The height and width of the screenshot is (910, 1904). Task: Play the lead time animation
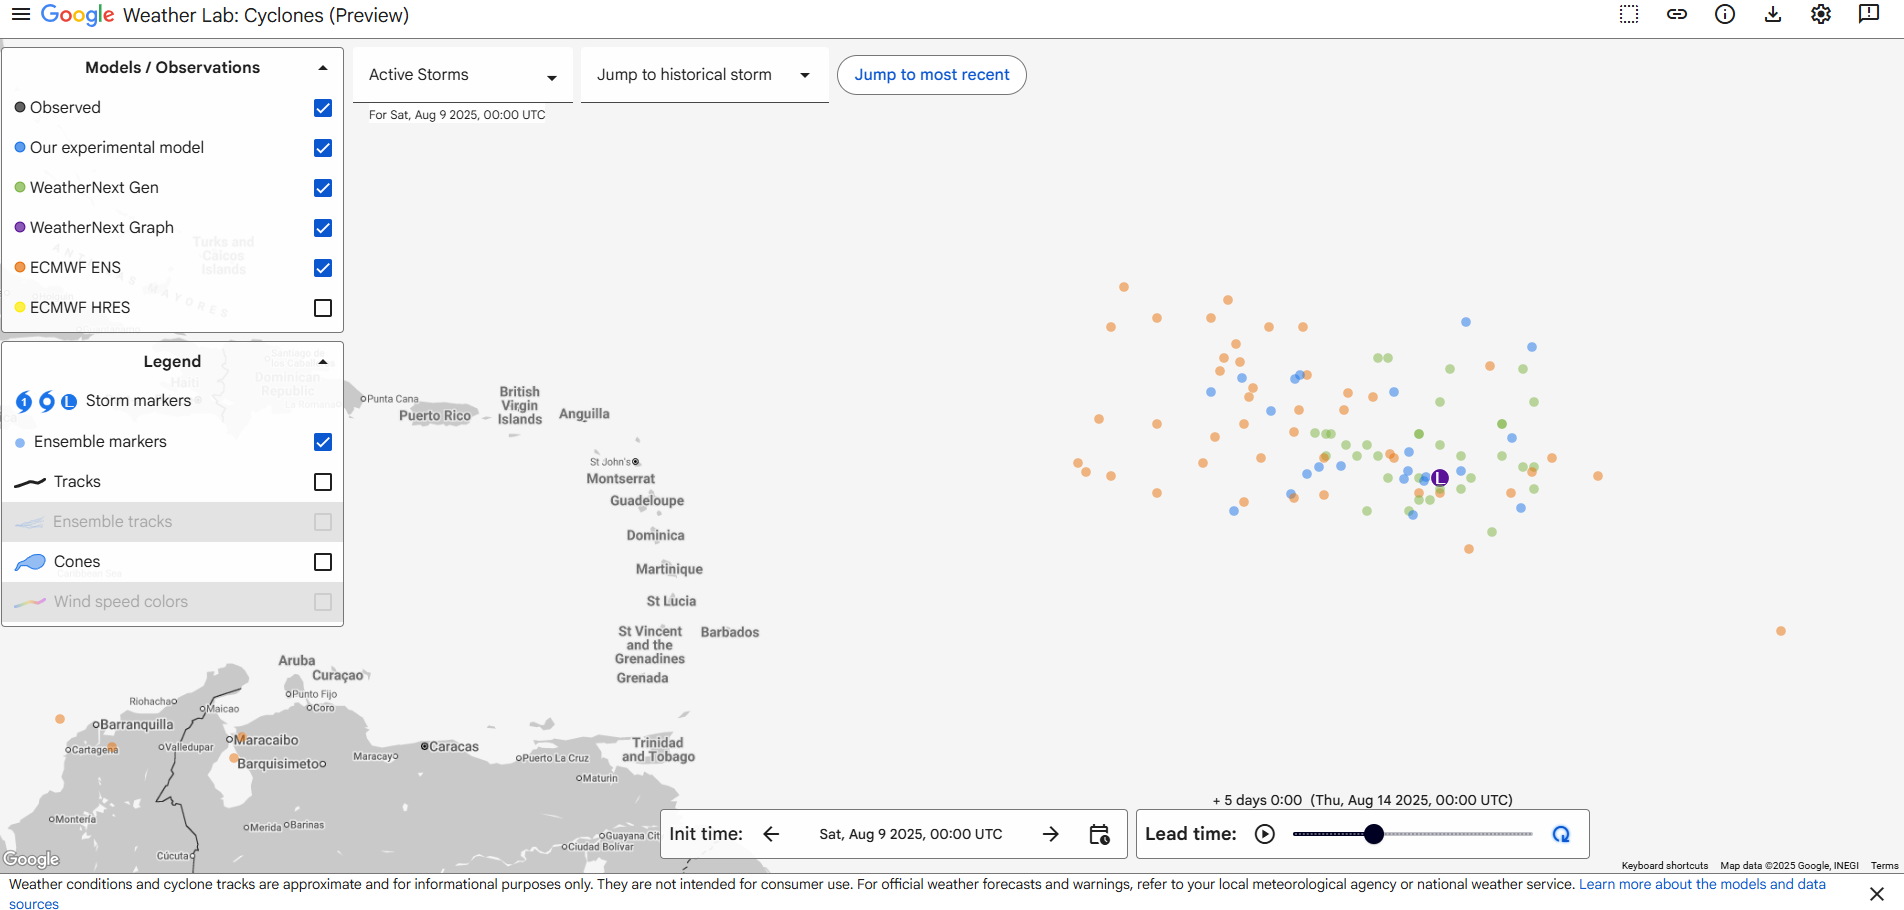click(x=1265, y=834)
